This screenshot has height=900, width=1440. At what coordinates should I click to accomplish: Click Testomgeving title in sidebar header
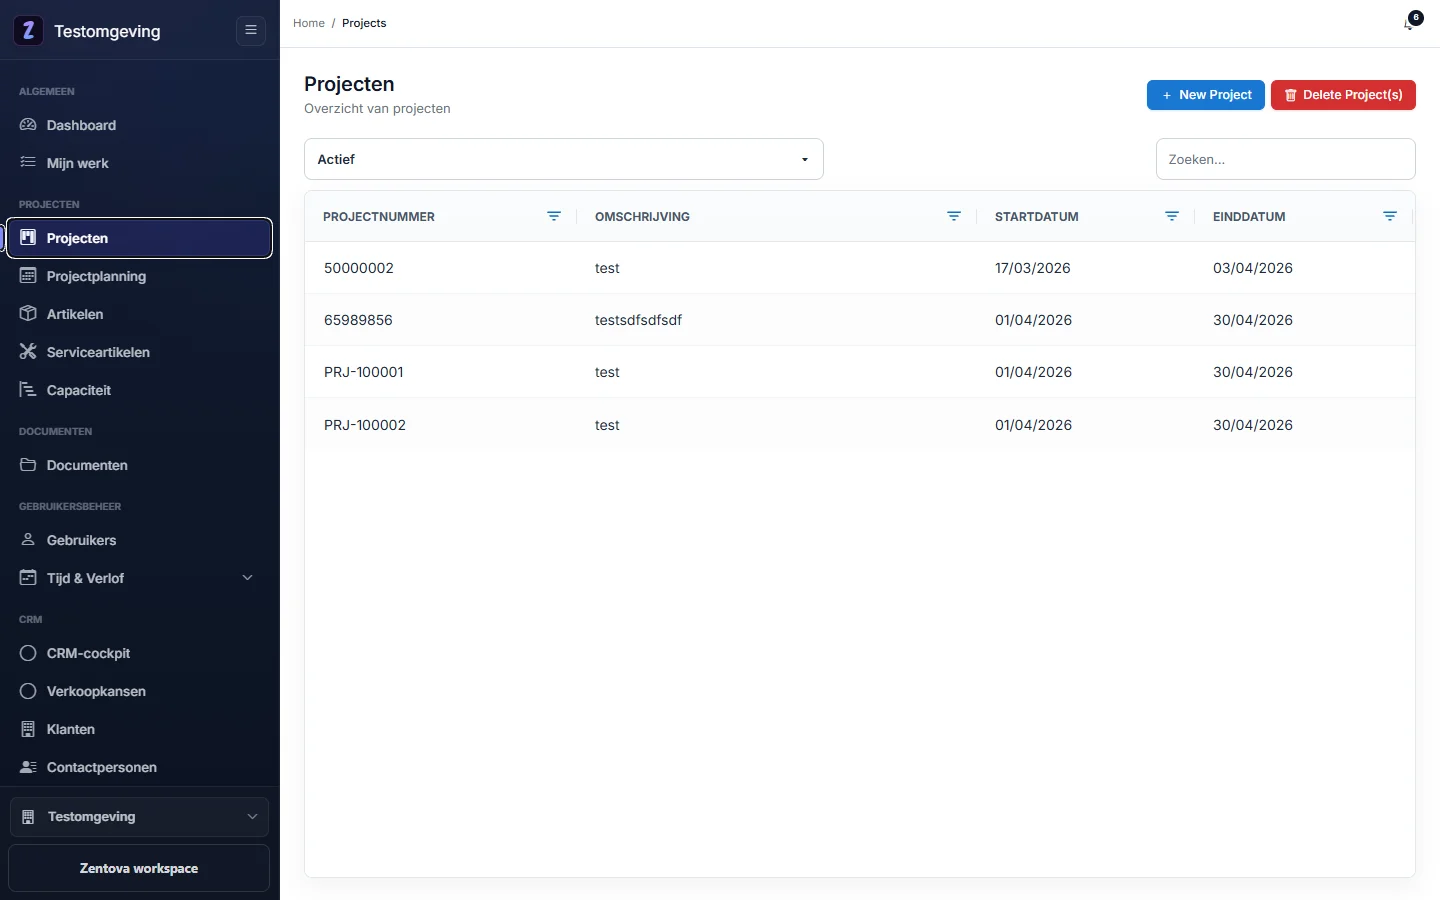click(x=107, y=31)
